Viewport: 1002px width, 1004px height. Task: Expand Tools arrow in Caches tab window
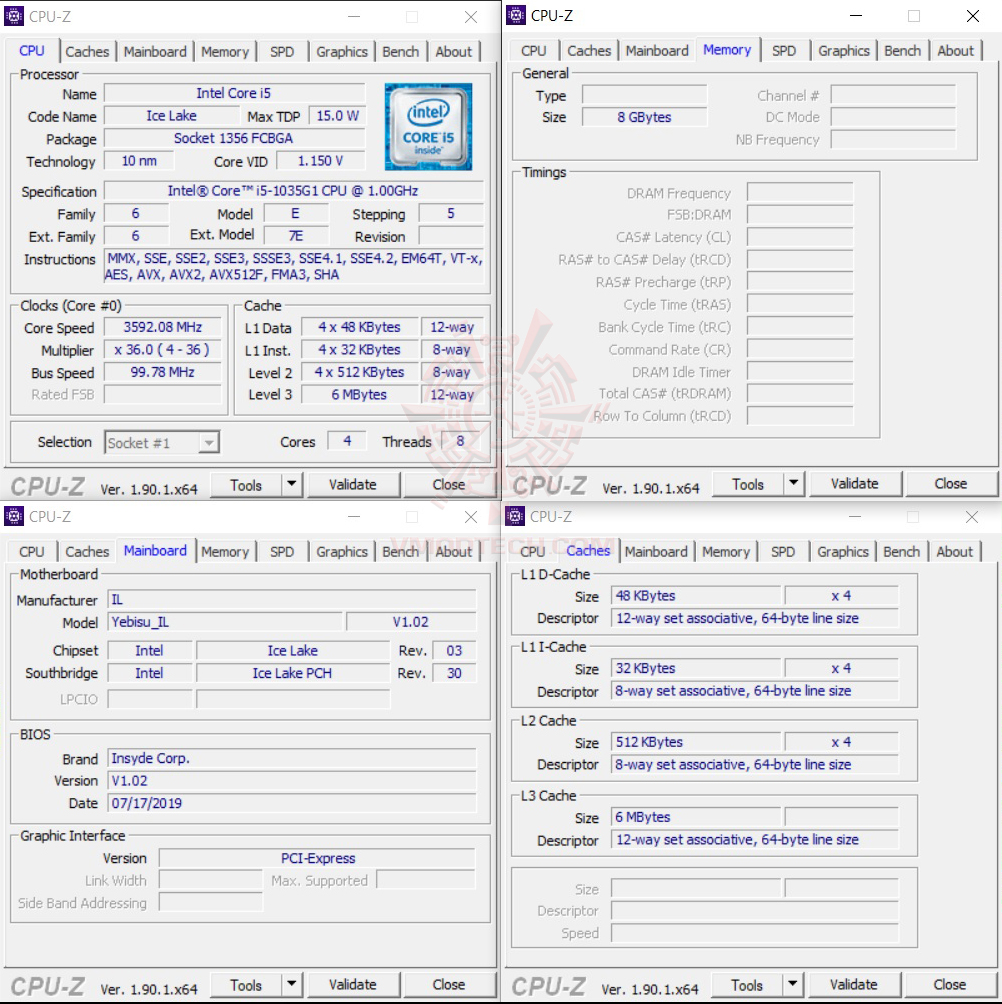pos(793,984)
